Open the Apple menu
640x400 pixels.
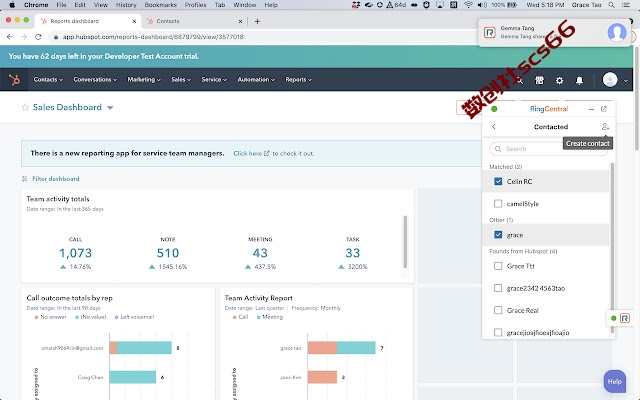pyautogui.click(x=12, y=5)
